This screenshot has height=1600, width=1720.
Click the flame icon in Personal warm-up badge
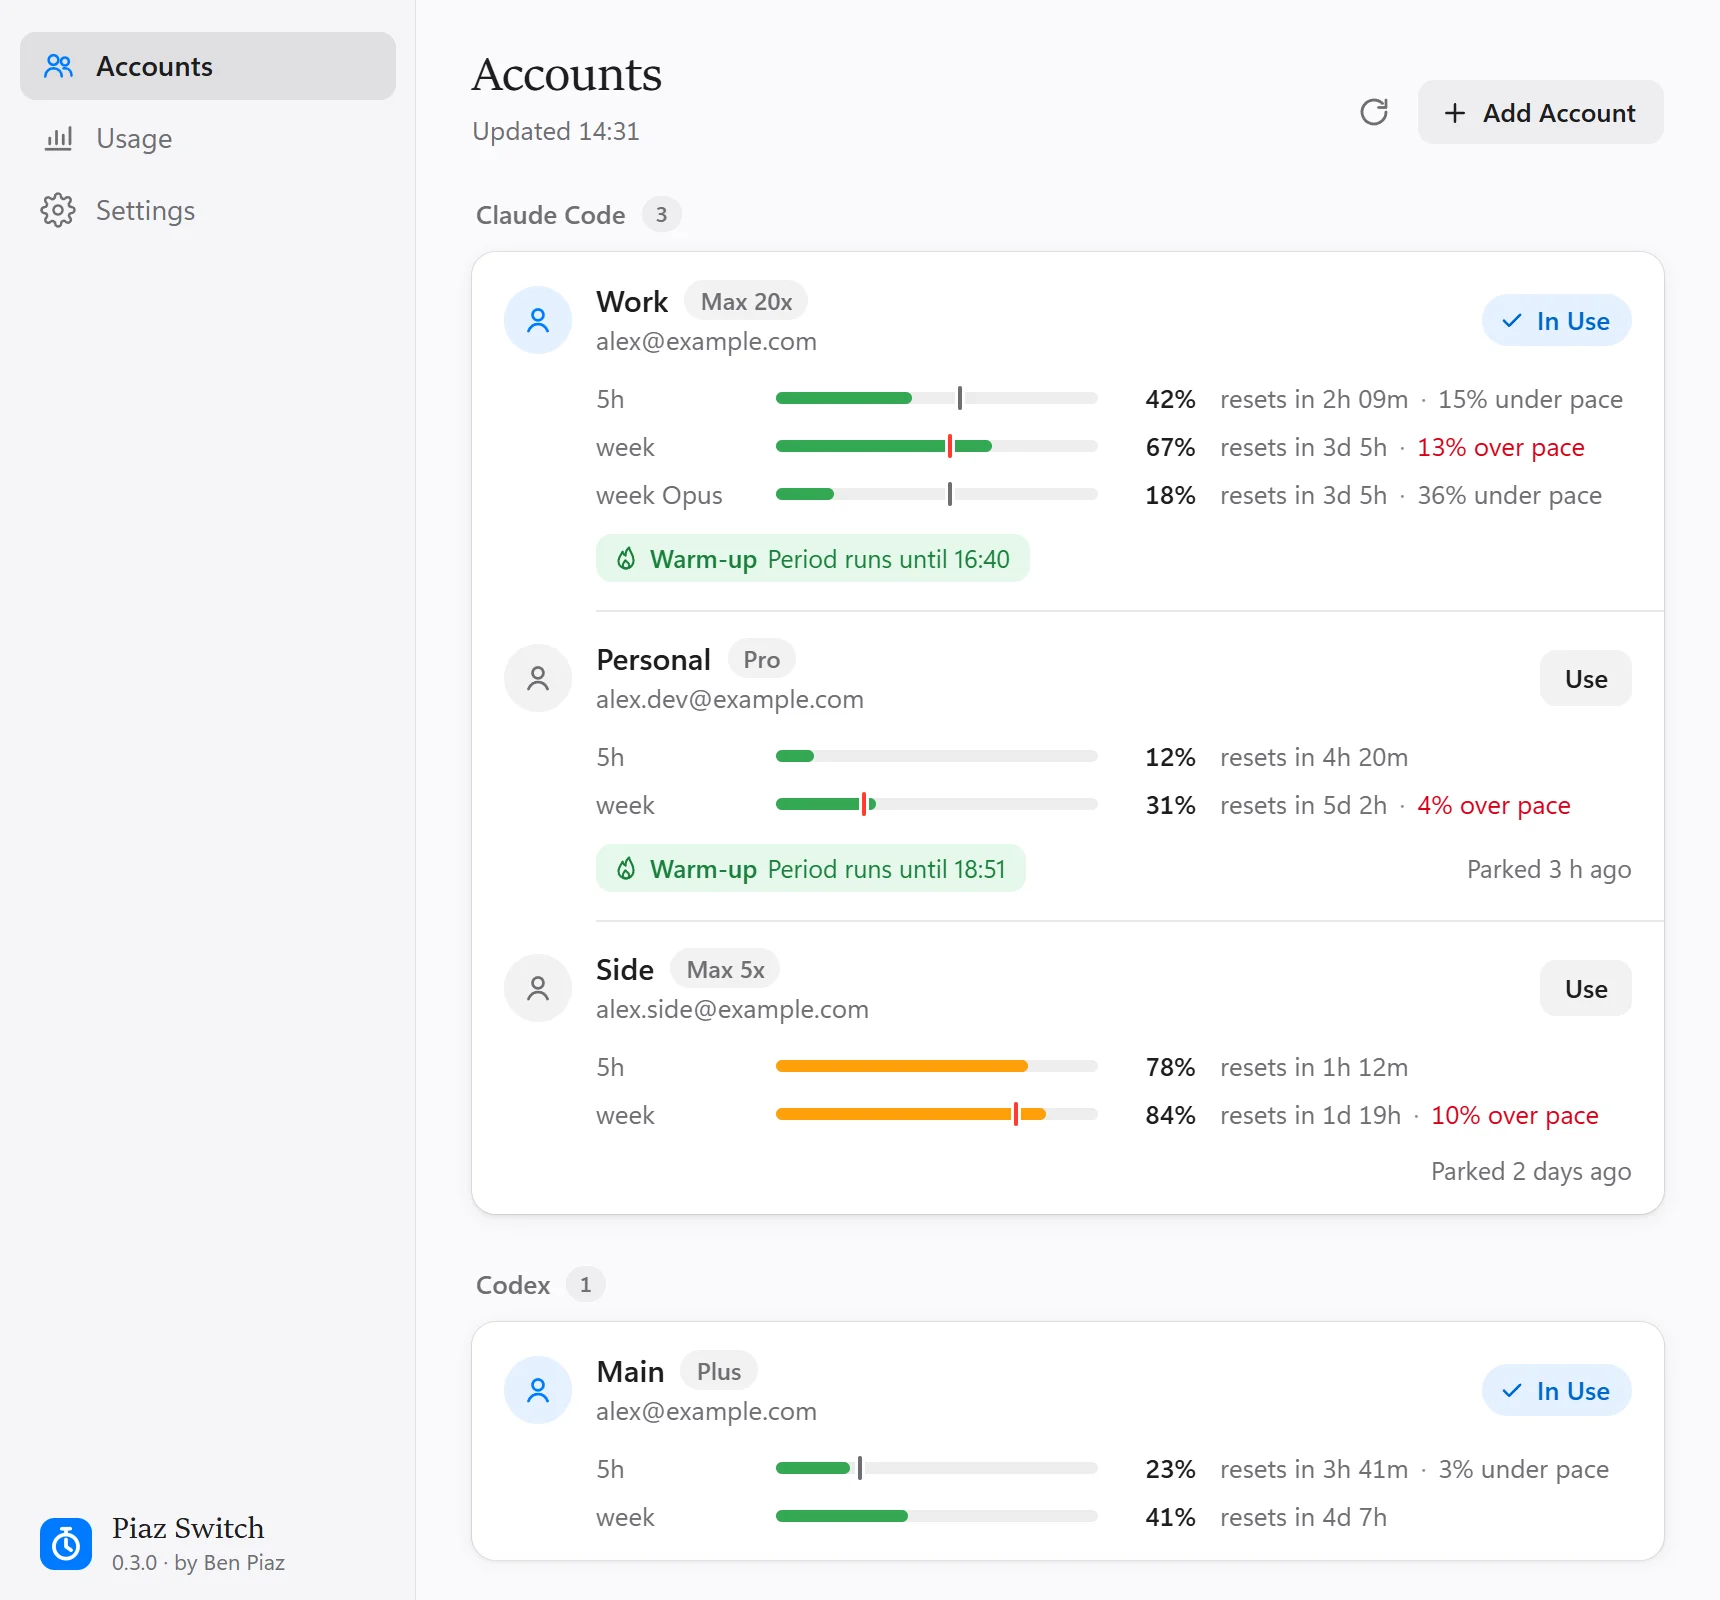[x=626, y=868]
